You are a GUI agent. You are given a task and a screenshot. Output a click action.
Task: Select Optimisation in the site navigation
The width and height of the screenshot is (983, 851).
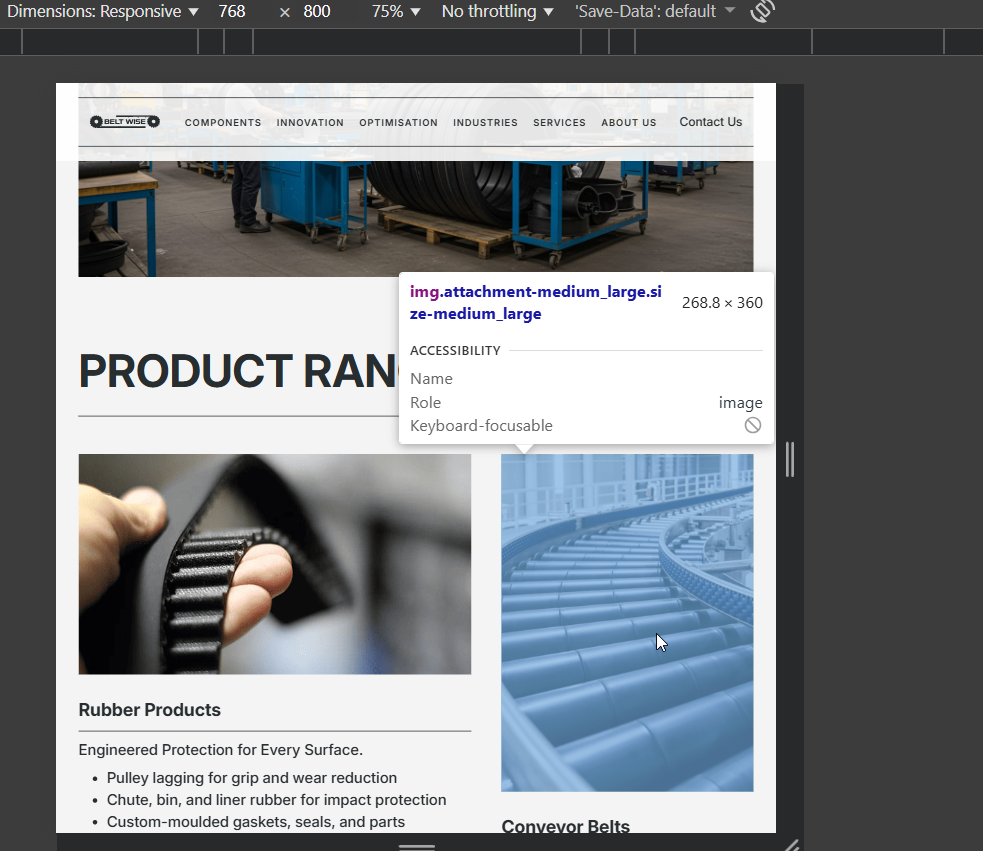(x=398, y=123)
